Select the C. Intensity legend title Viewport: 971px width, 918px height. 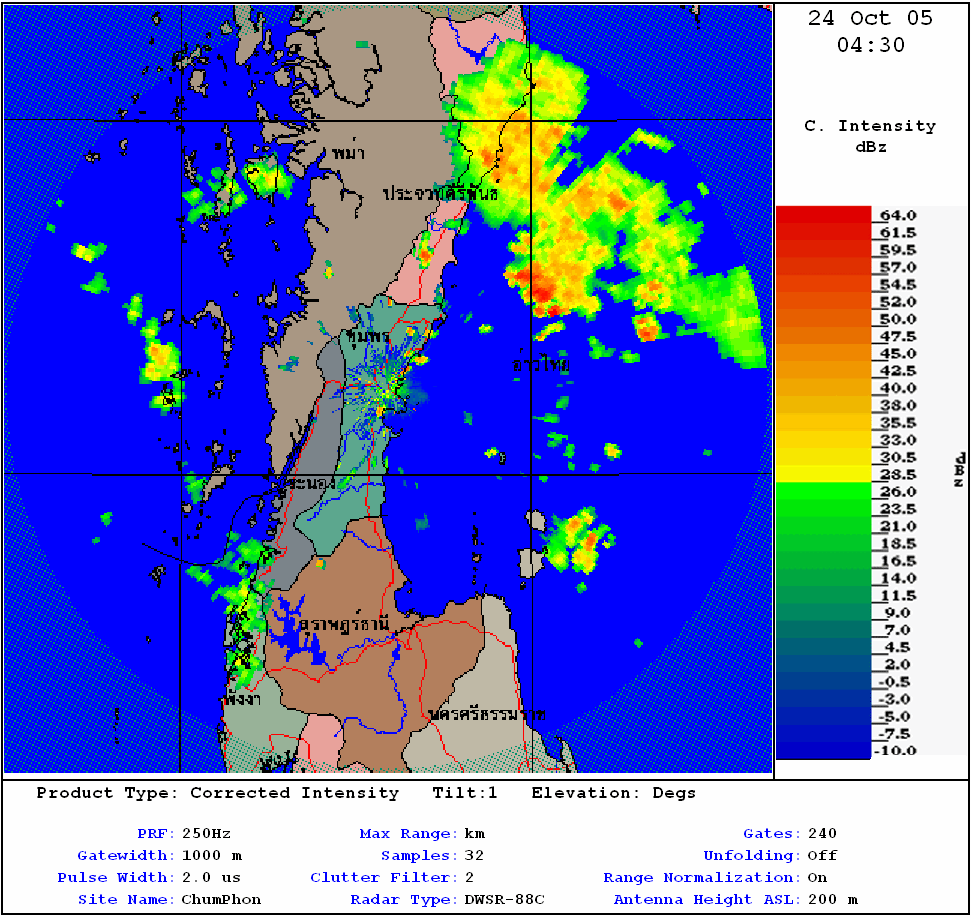(x=870, y=126)
